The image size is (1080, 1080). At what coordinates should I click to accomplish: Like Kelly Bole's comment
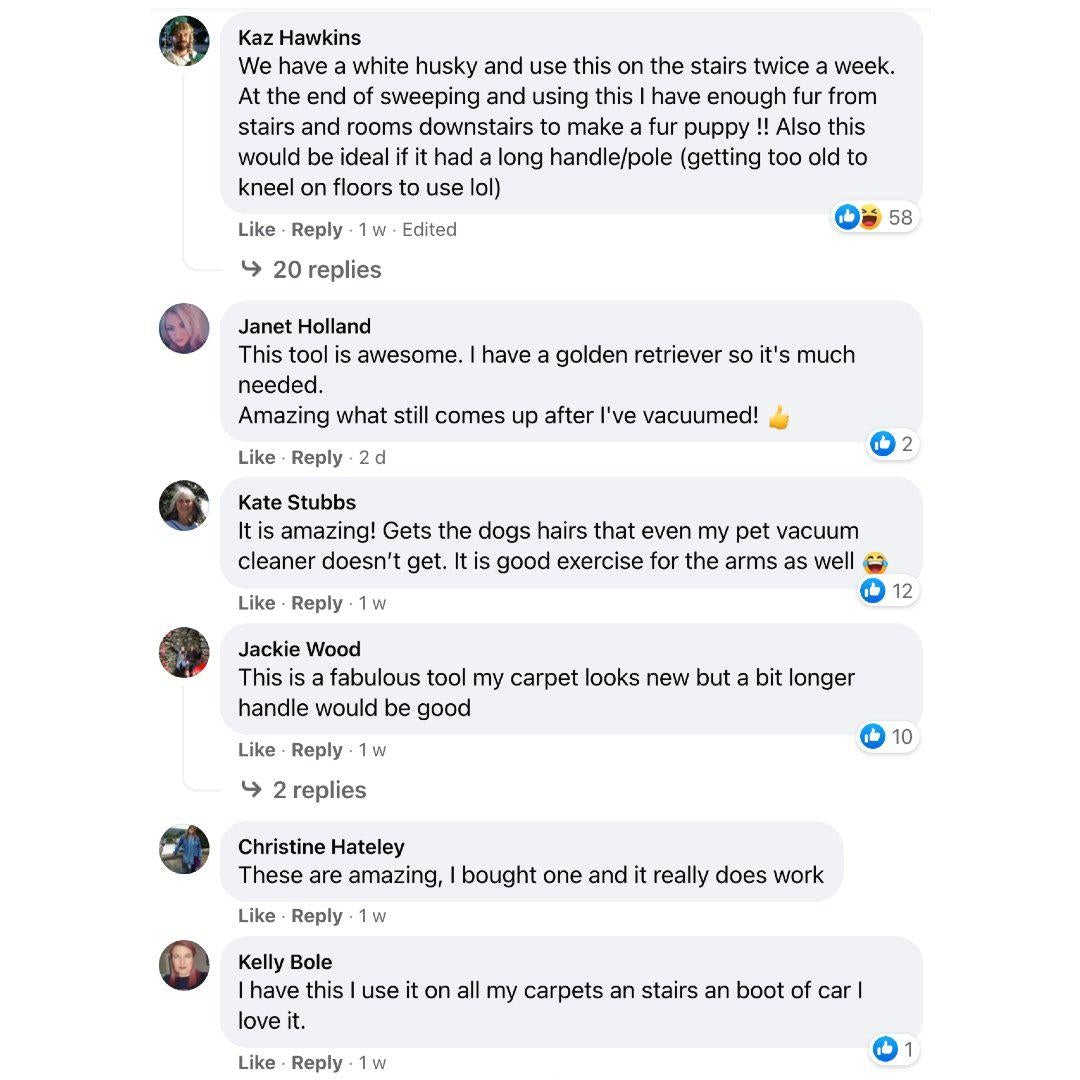click(x=256, y=1063)
